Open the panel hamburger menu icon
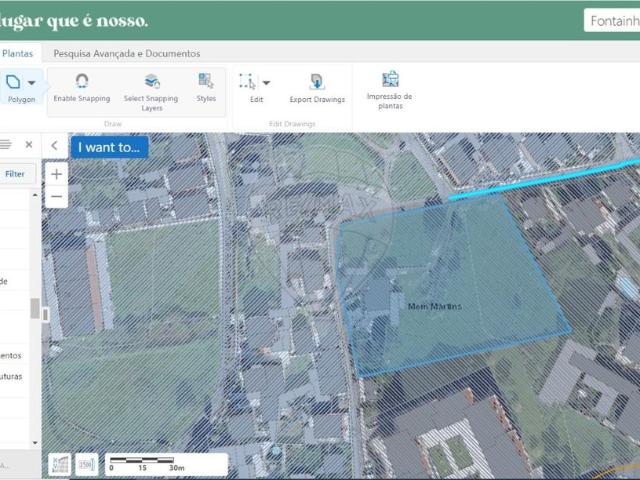The width and height of the screenshot is (640, 480). [5, 144]
